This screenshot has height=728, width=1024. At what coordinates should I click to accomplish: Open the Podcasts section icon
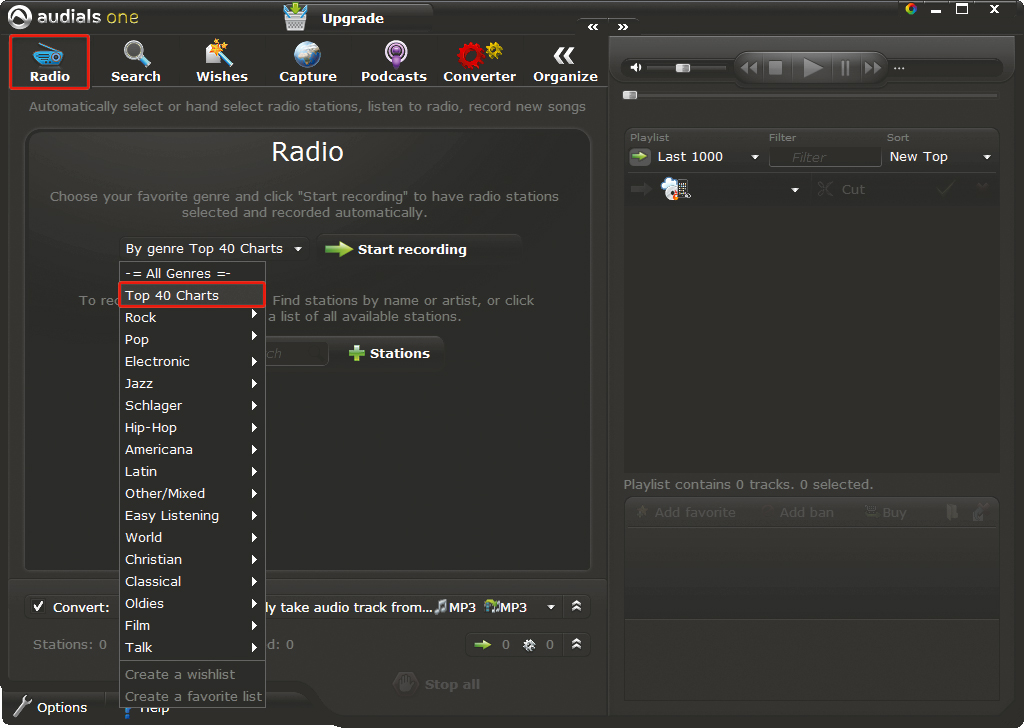click(394, 54)
